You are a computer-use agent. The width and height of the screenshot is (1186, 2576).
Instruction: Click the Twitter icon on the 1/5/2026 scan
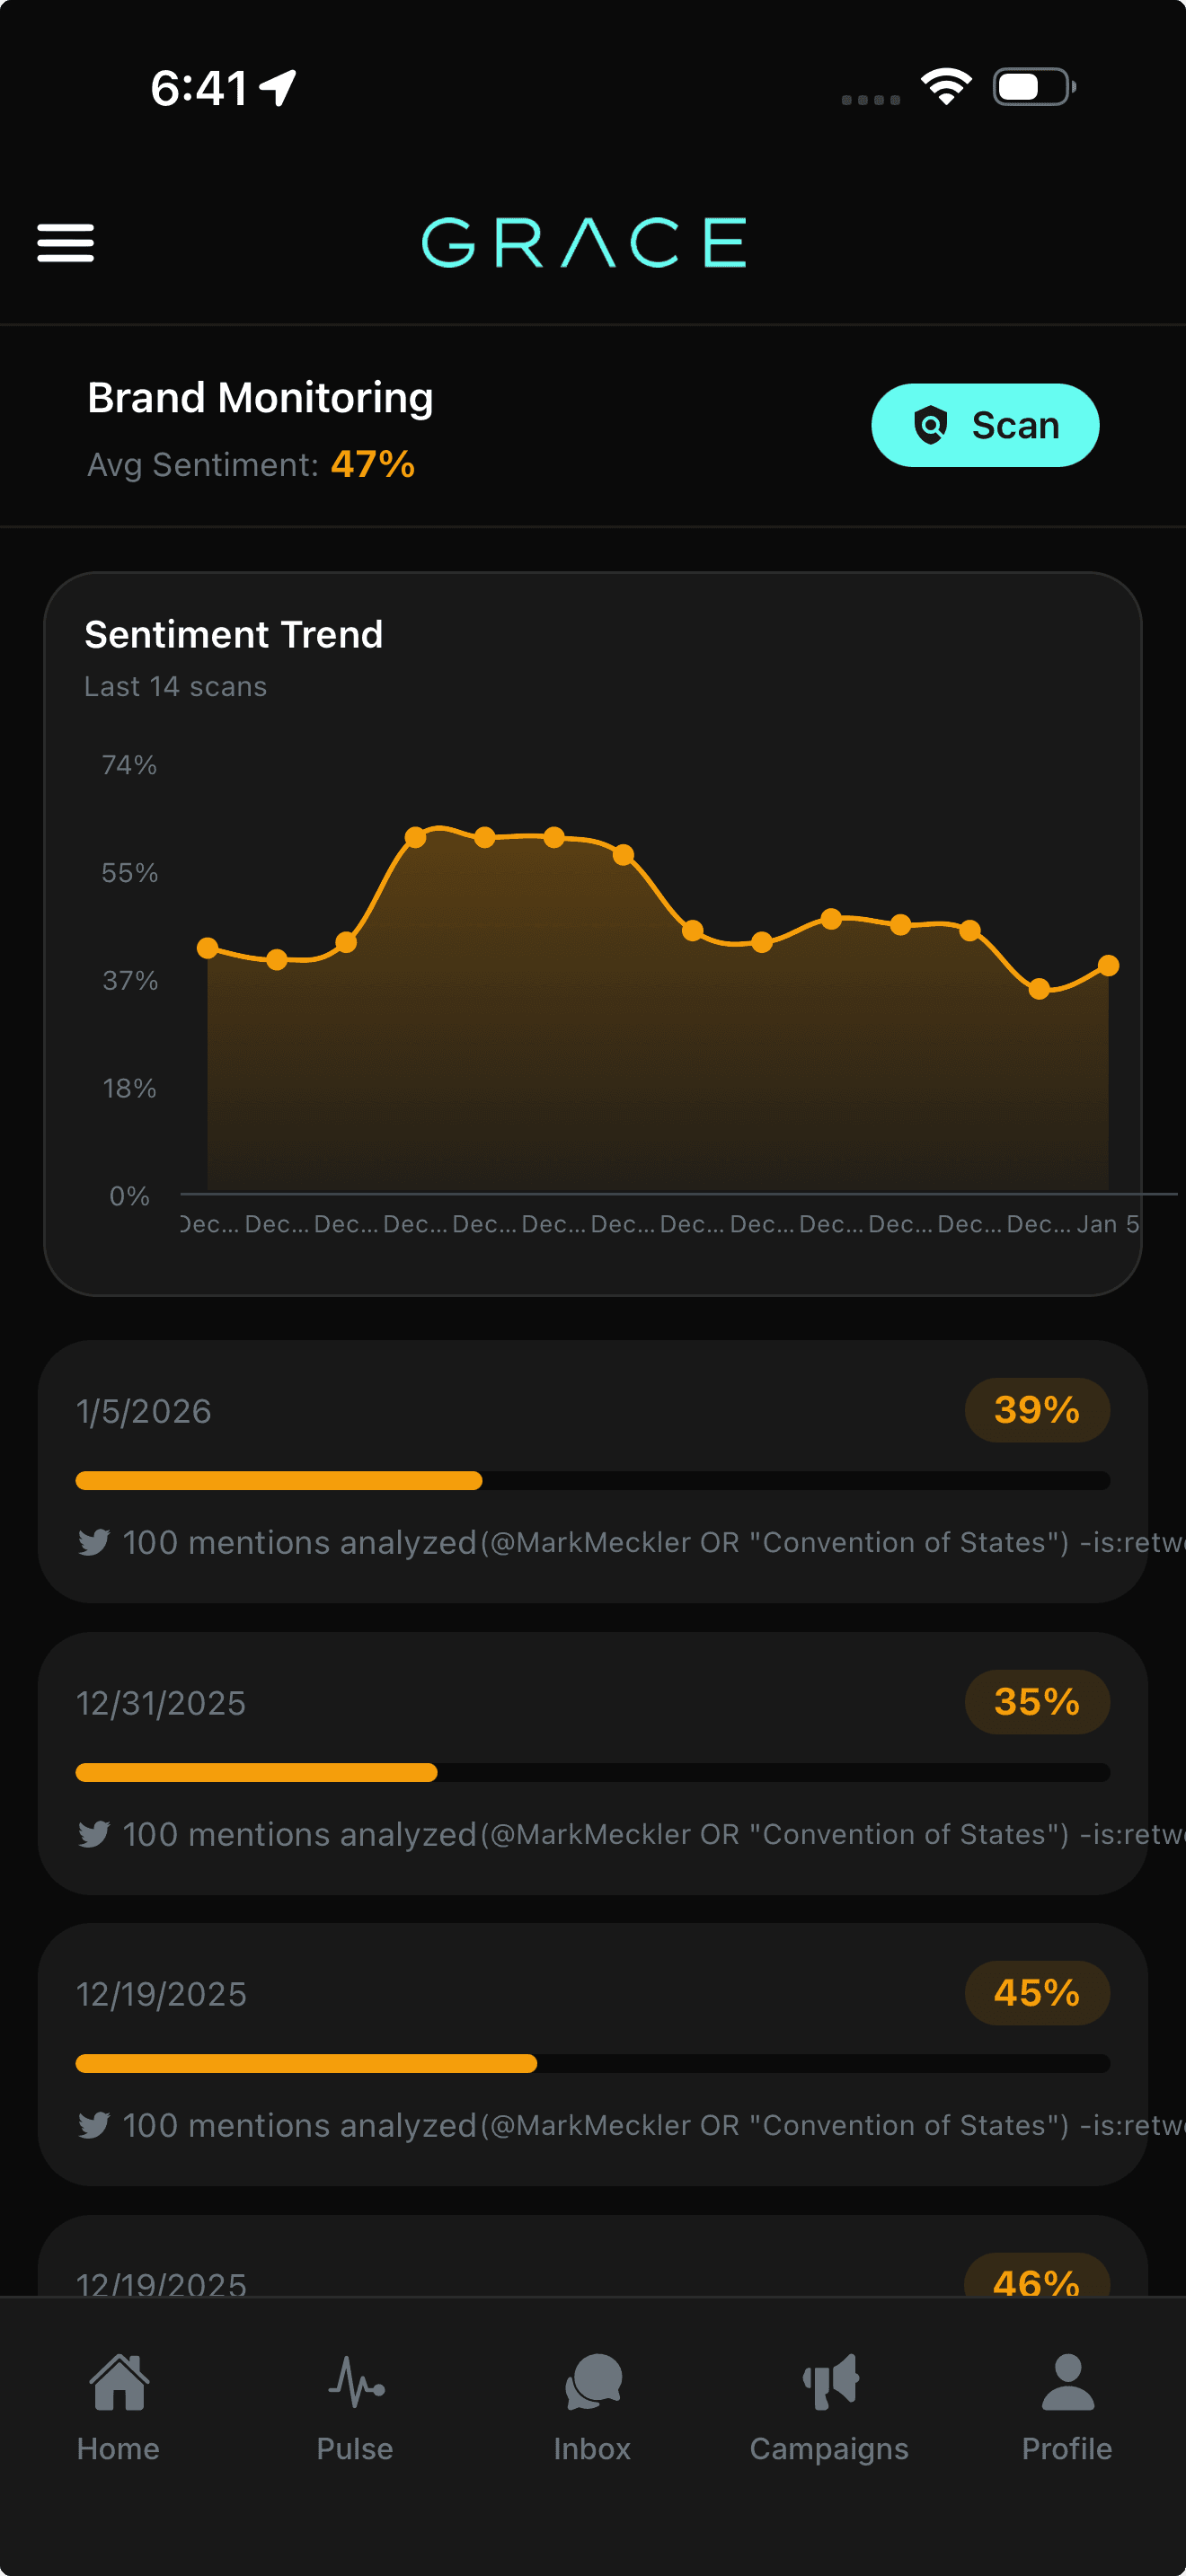pos(94,1543)
